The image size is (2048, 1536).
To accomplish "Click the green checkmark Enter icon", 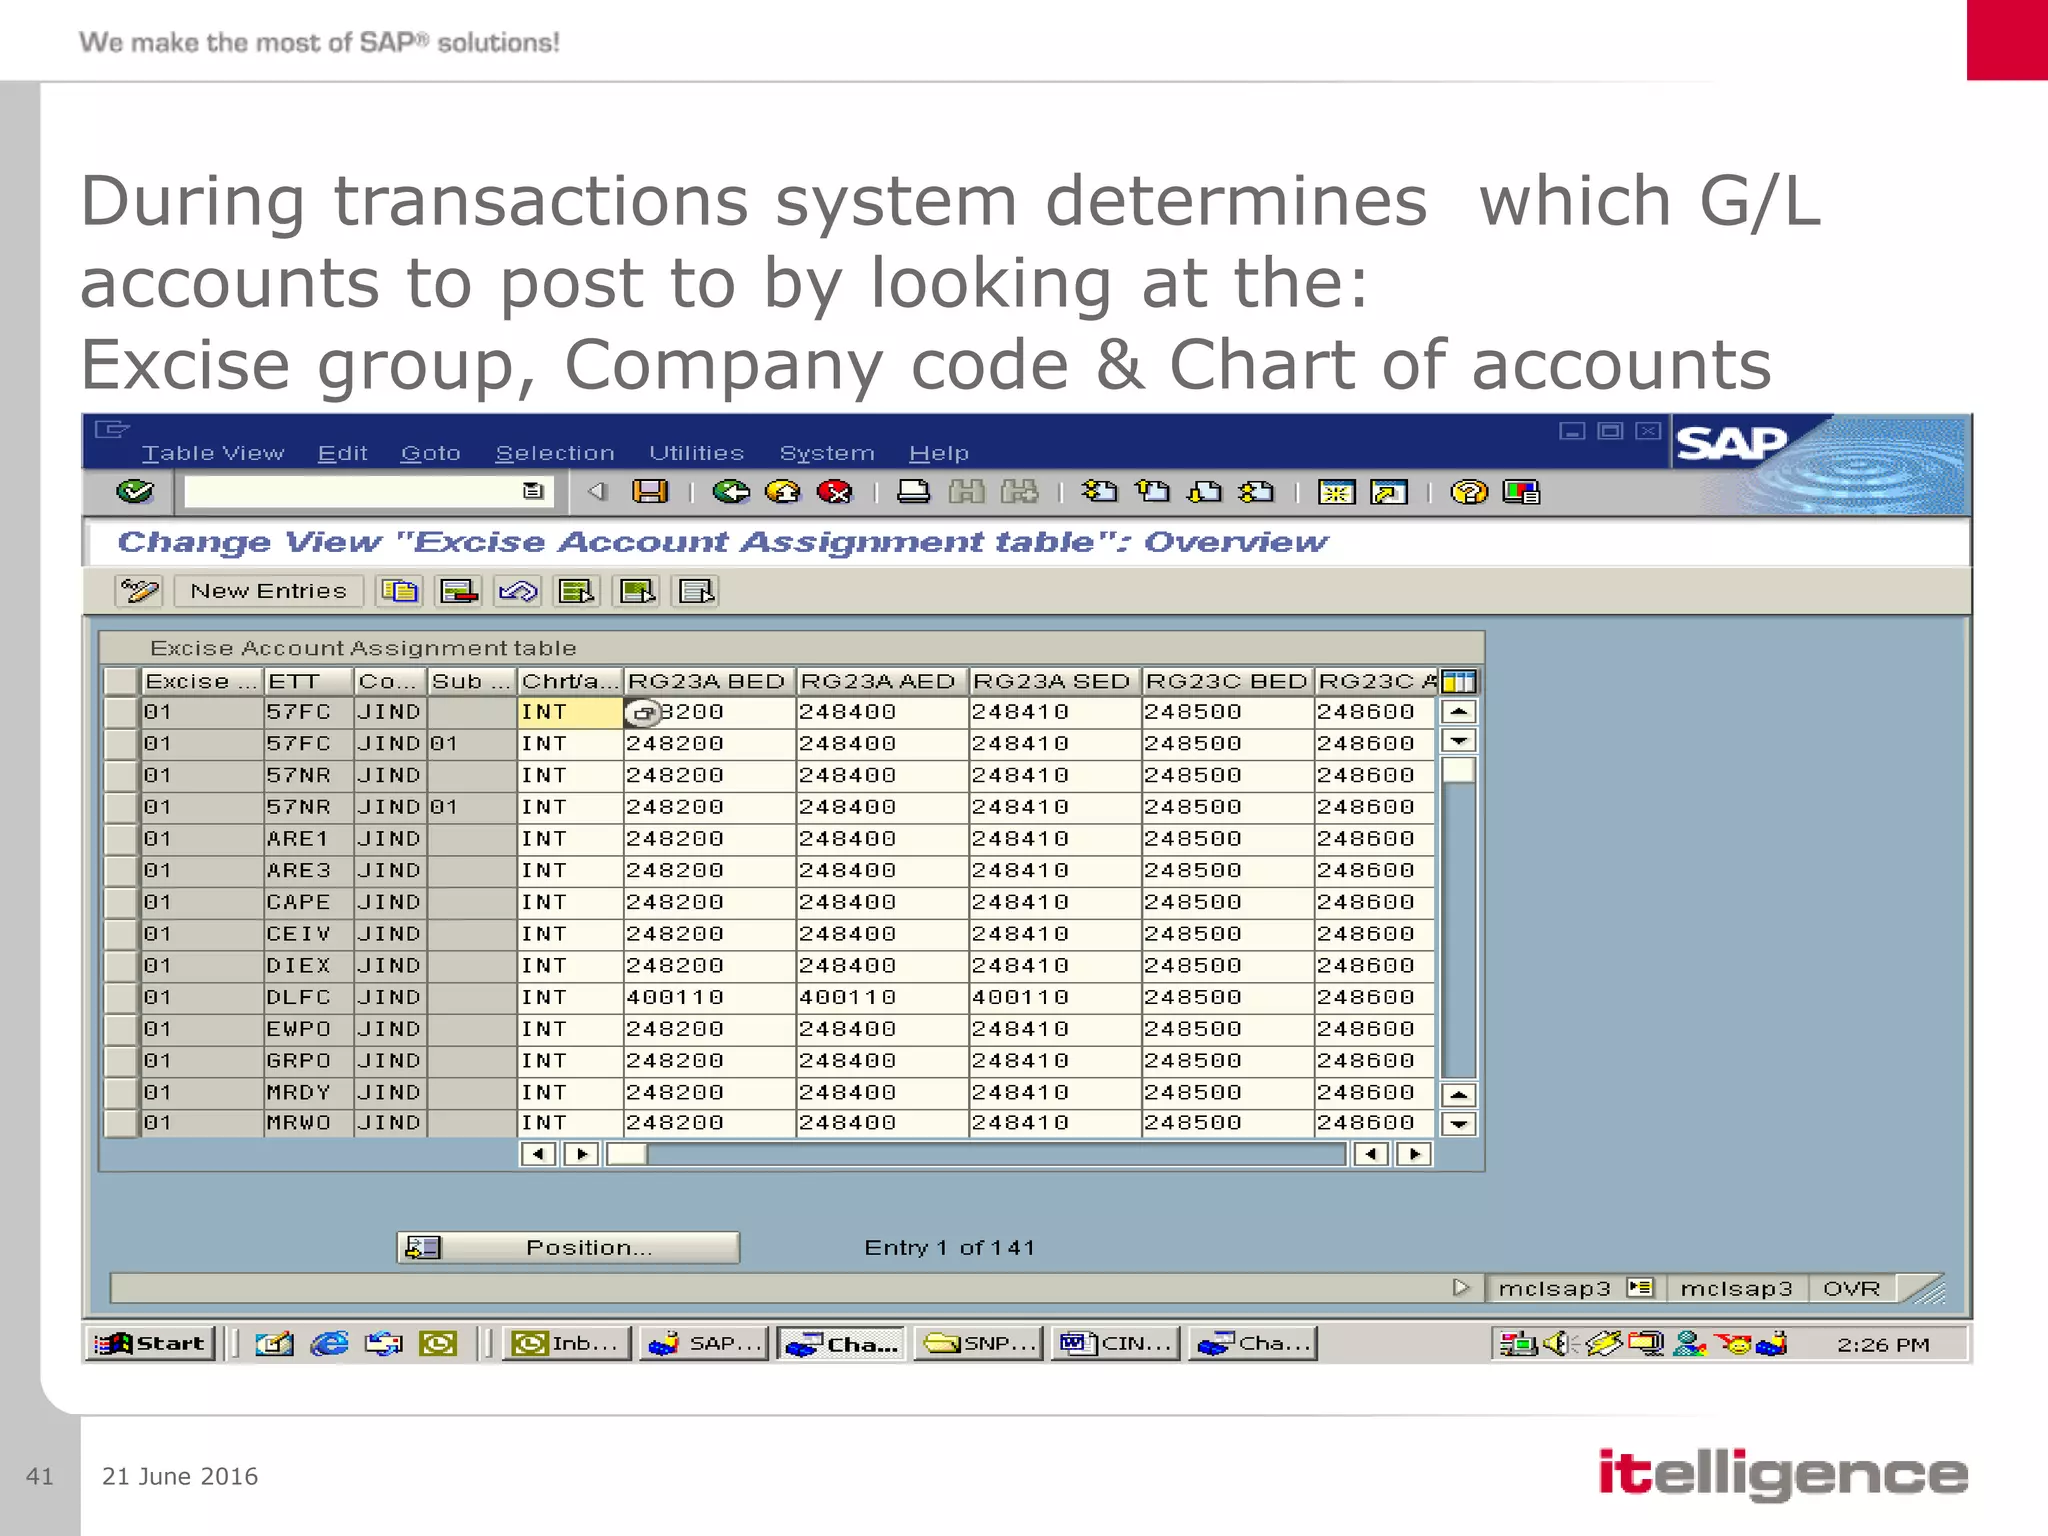I will tap(135, 491).
